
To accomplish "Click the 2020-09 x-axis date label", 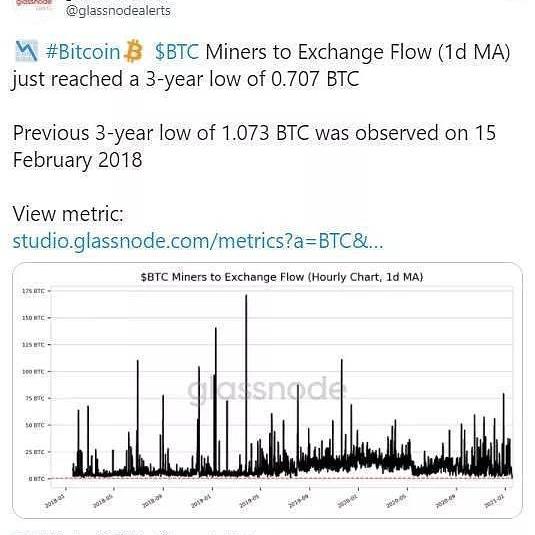I will pyautogui.click(x=445, y=501).
